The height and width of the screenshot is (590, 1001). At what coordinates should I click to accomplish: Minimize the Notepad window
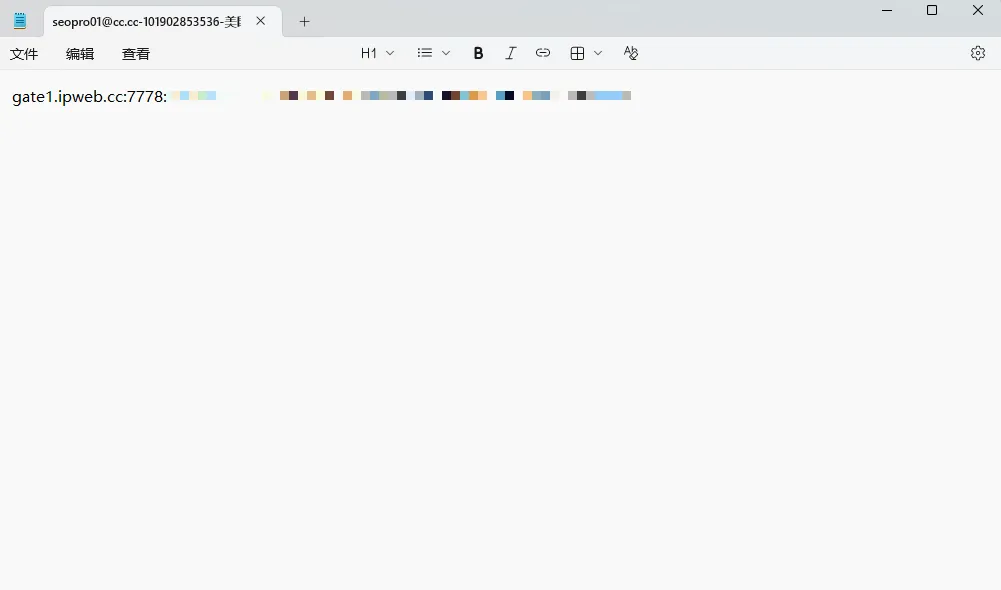point(886,10)
